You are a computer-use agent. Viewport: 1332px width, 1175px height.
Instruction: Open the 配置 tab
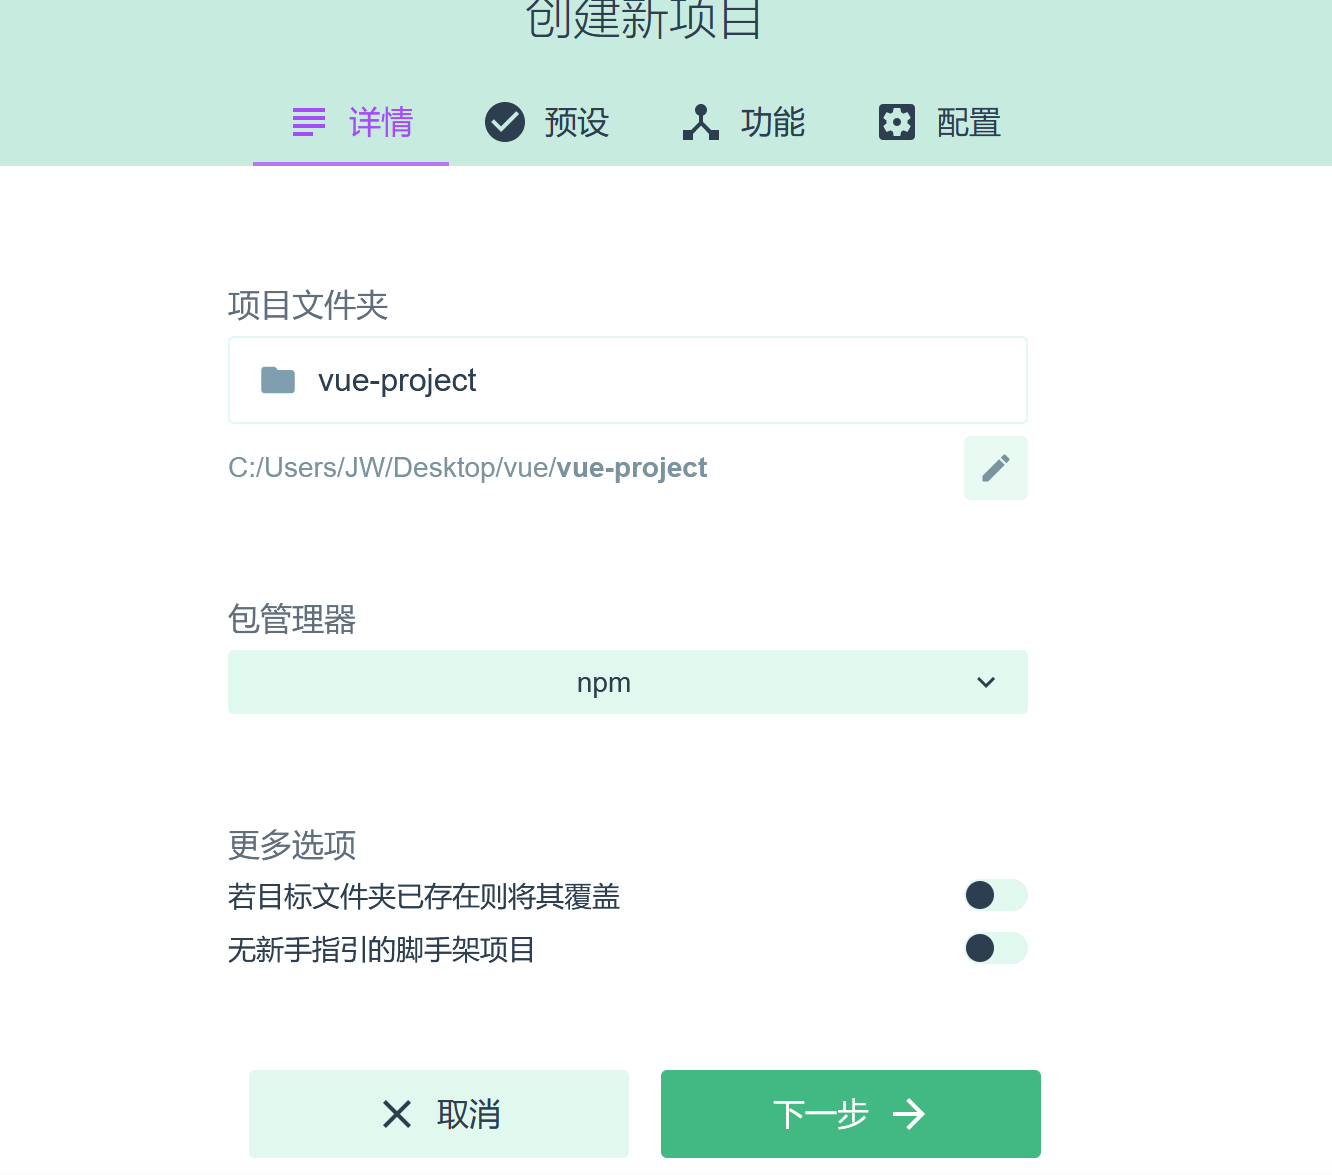coord(939,122)
